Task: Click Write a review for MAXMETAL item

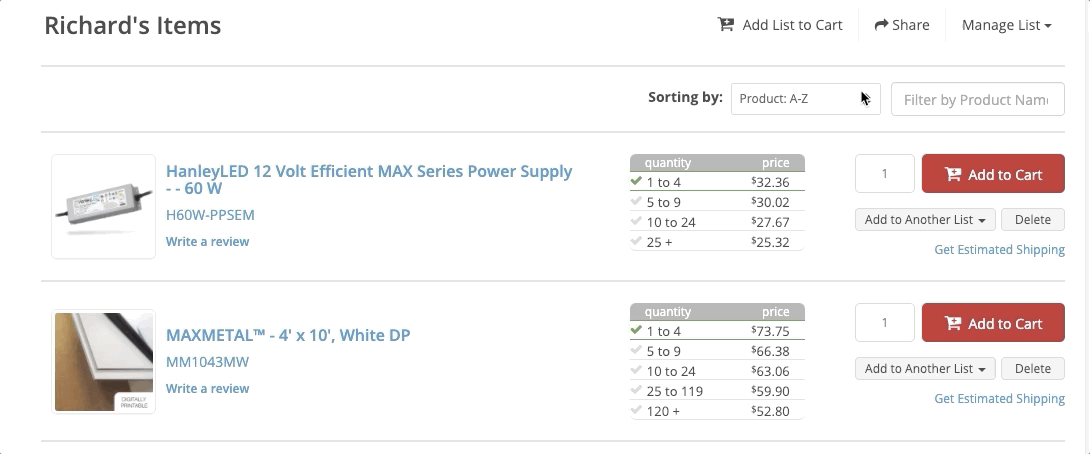Action: tap(207, 388)
